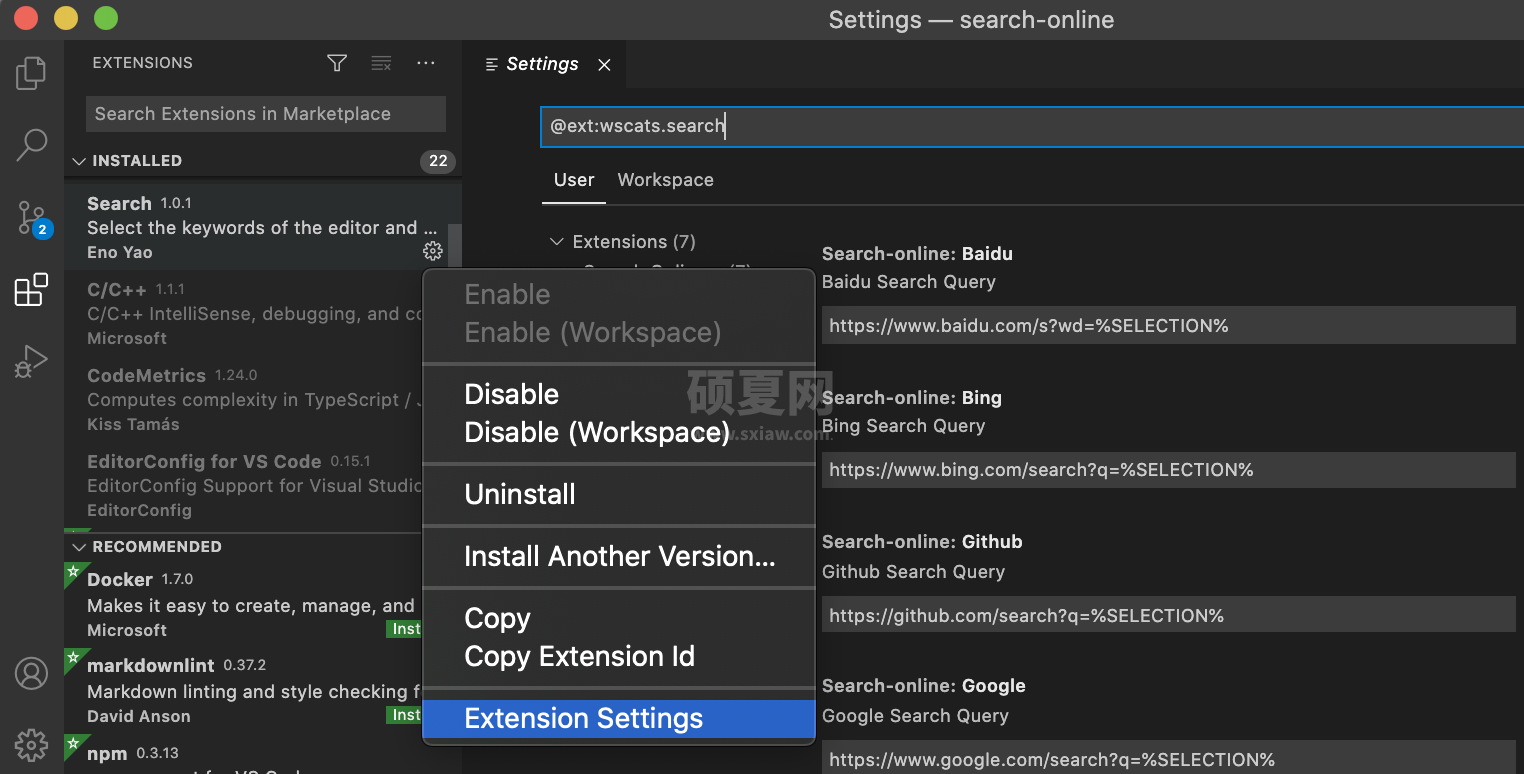Click the Google Search Query URL field
The image size is (1524, 774).
click(x=1168, y=759)
